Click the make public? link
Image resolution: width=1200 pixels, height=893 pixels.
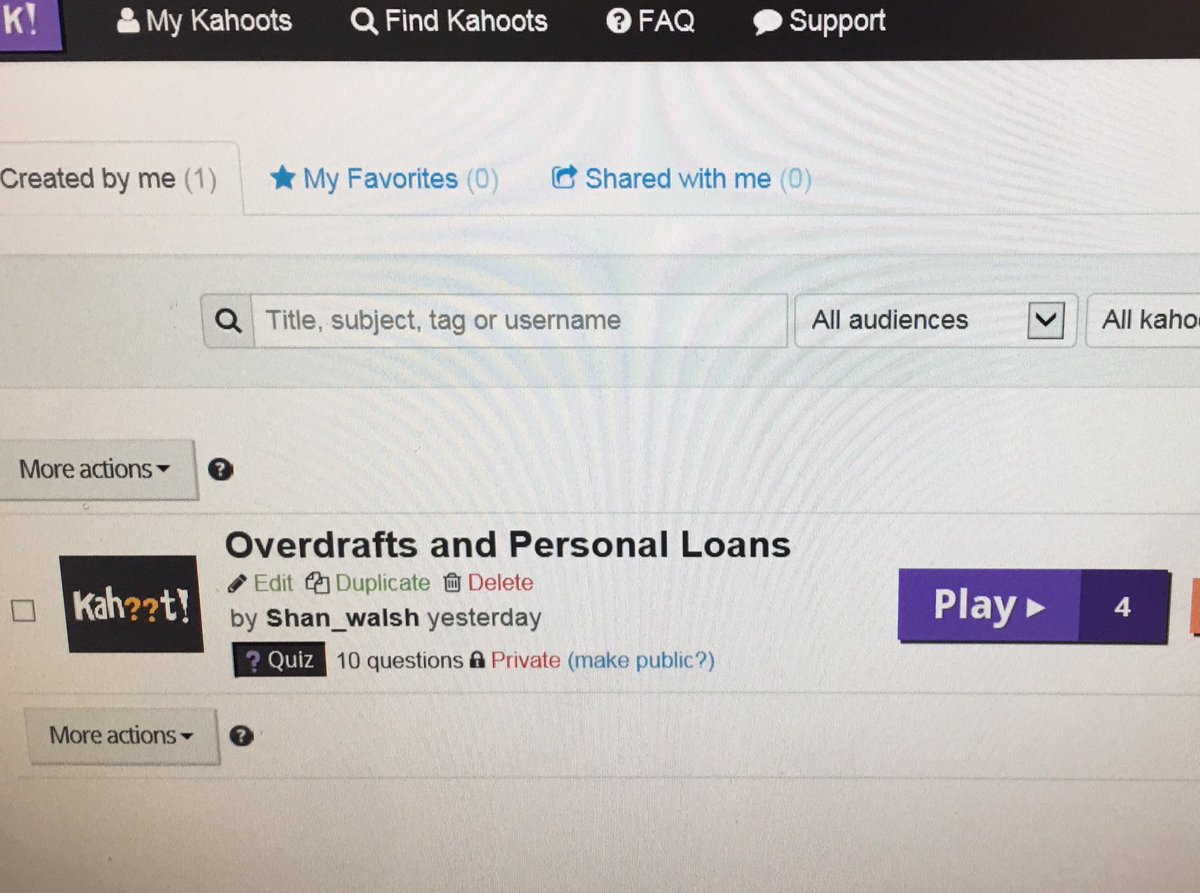pos(641,661)
